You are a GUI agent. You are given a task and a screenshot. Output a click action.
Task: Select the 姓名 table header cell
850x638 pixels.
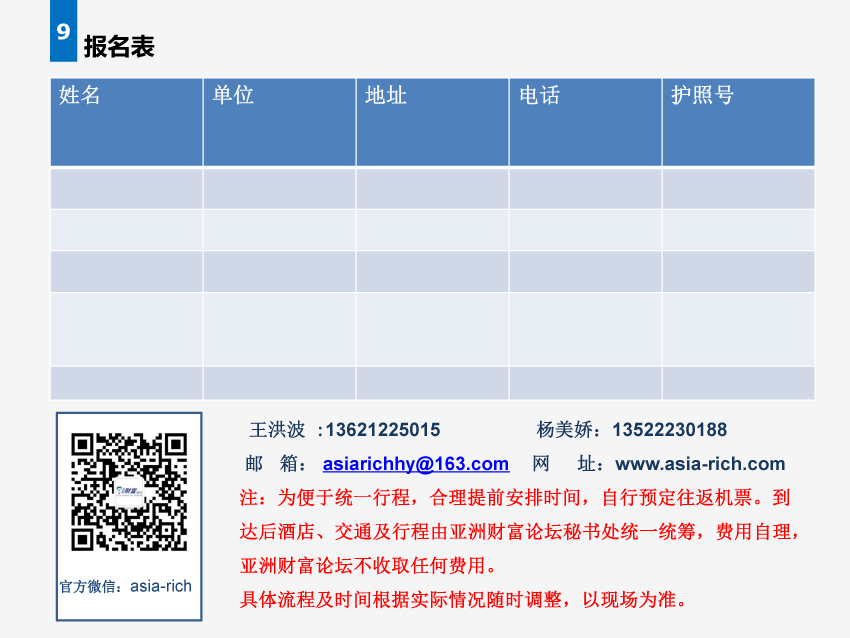(126, 122)
